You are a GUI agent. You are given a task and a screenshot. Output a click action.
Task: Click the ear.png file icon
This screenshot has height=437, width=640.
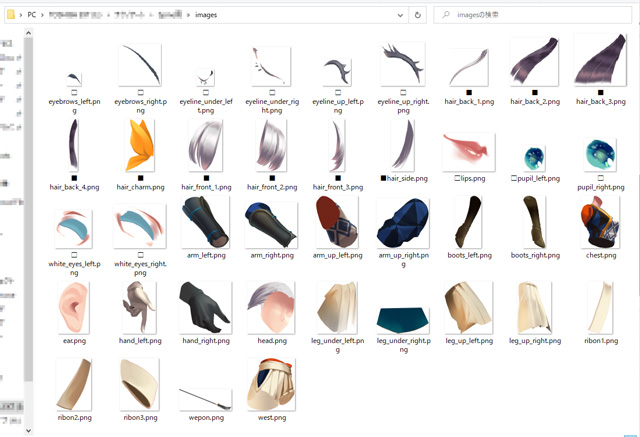[x=75, y=308]
